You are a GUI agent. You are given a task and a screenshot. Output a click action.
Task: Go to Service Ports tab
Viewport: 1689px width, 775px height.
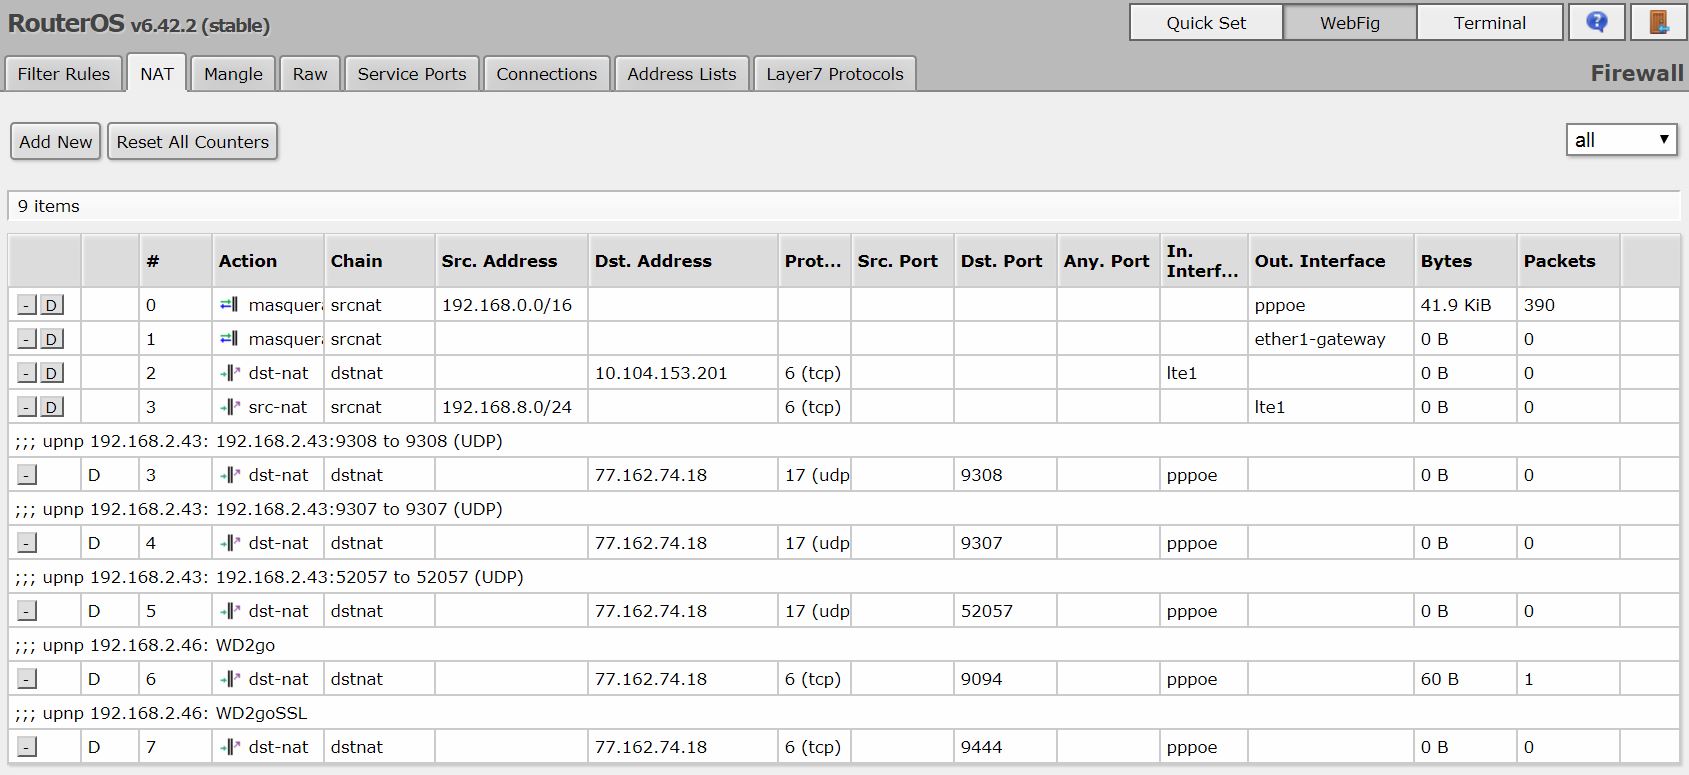click(412, 74)
